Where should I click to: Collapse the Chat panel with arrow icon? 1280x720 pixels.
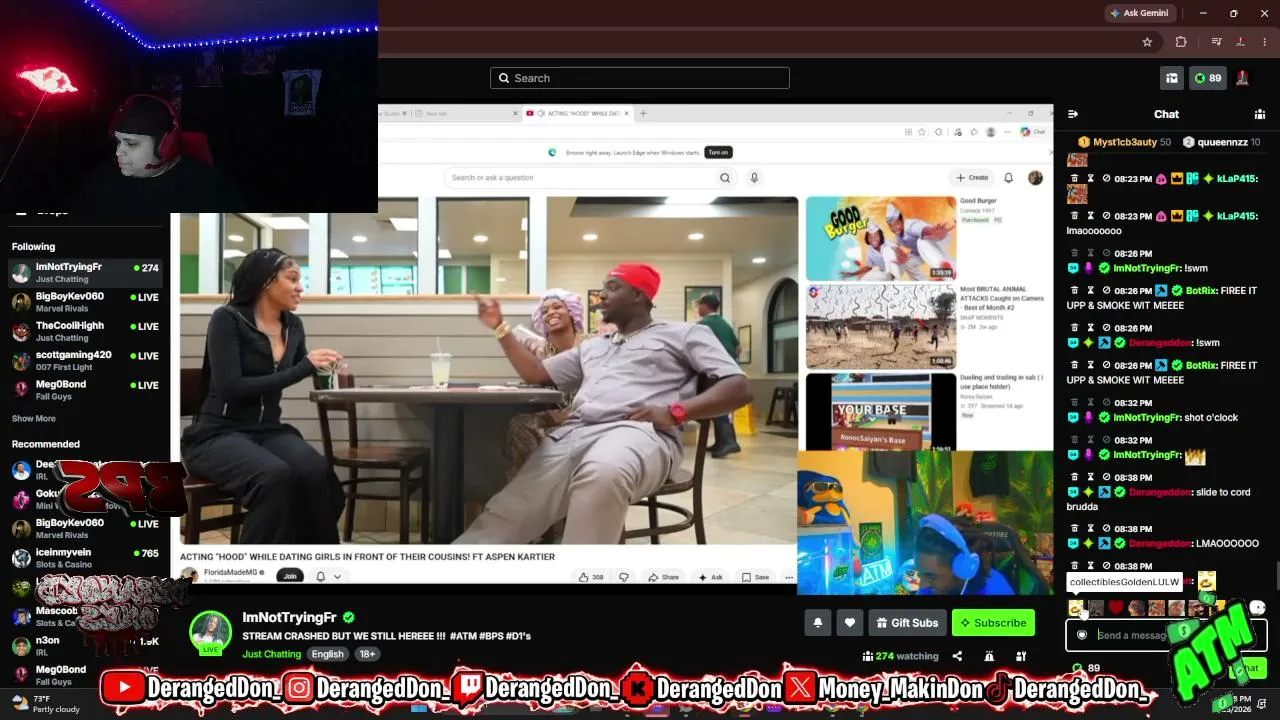click(1072, 114)
